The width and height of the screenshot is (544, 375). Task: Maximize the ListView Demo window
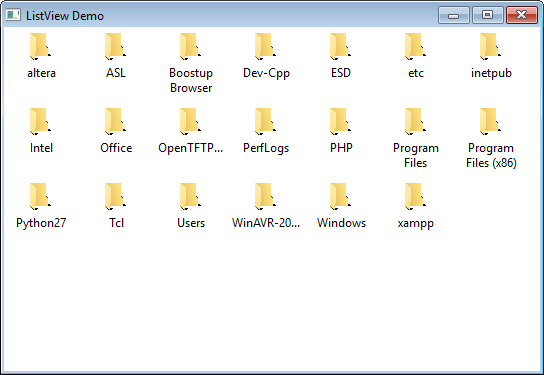coord(487,15)
